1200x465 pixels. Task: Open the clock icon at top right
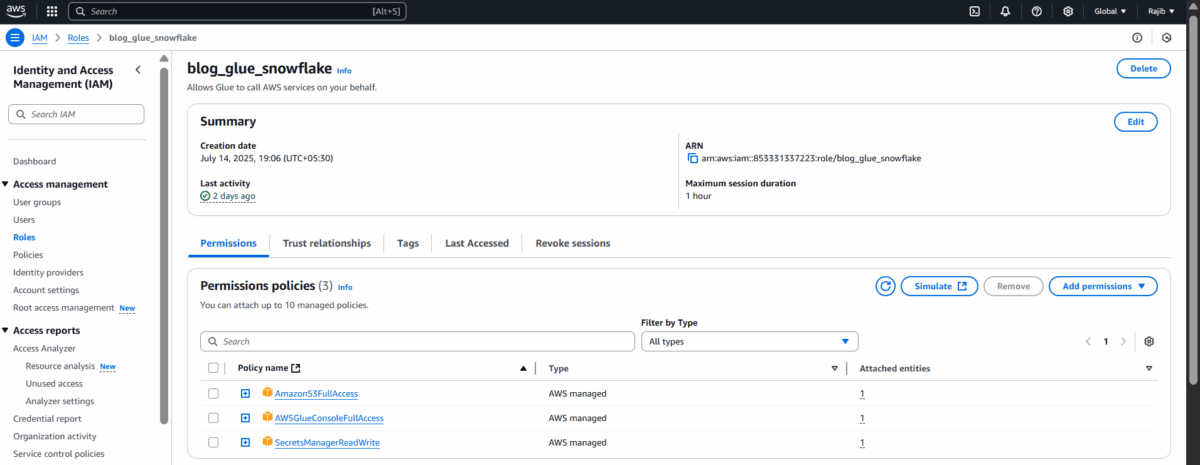point(1167,38)
